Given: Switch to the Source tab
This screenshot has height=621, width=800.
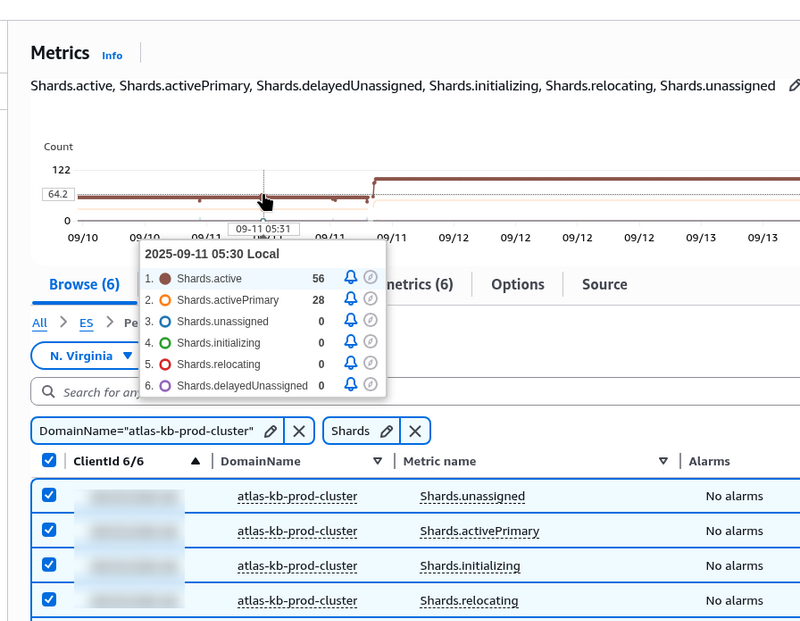Looking at the screenshot, I should point(604,284).
